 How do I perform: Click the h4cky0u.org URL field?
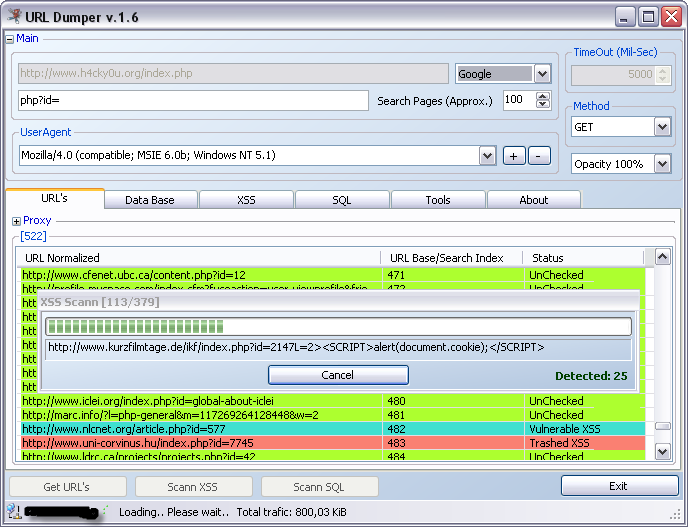[233, 73]
